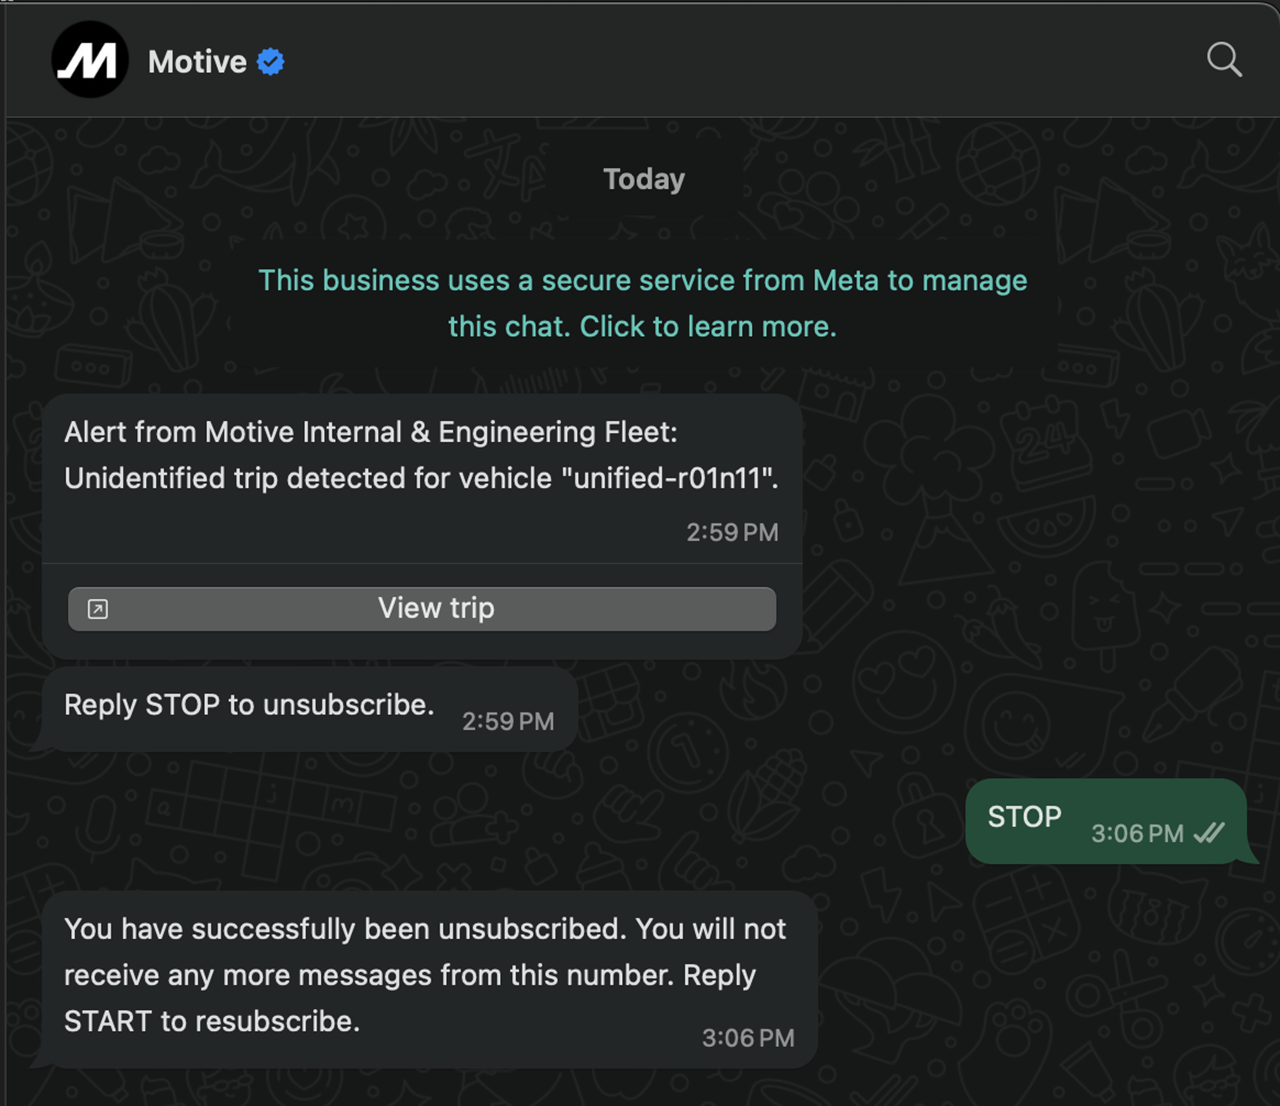Open the Motive contact name in header

point(197,62)
